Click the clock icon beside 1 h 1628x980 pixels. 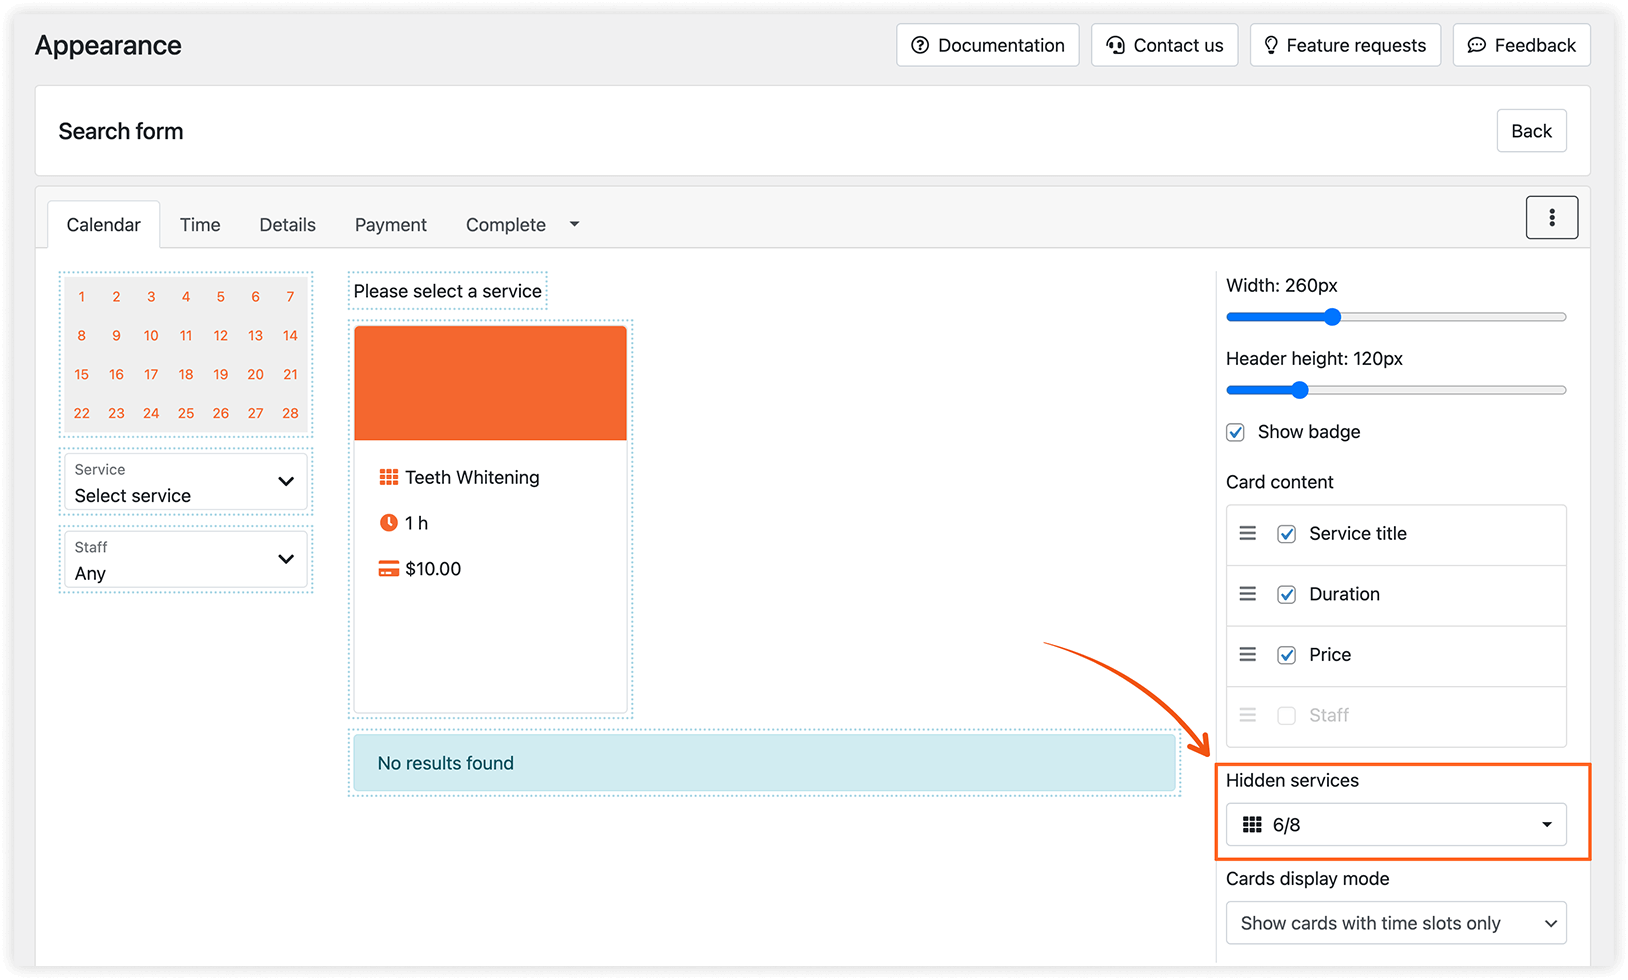coord(389,522)
